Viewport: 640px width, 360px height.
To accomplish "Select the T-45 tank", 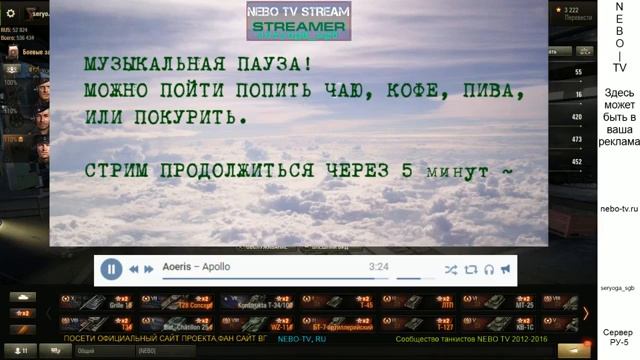I will coord(338,302).
